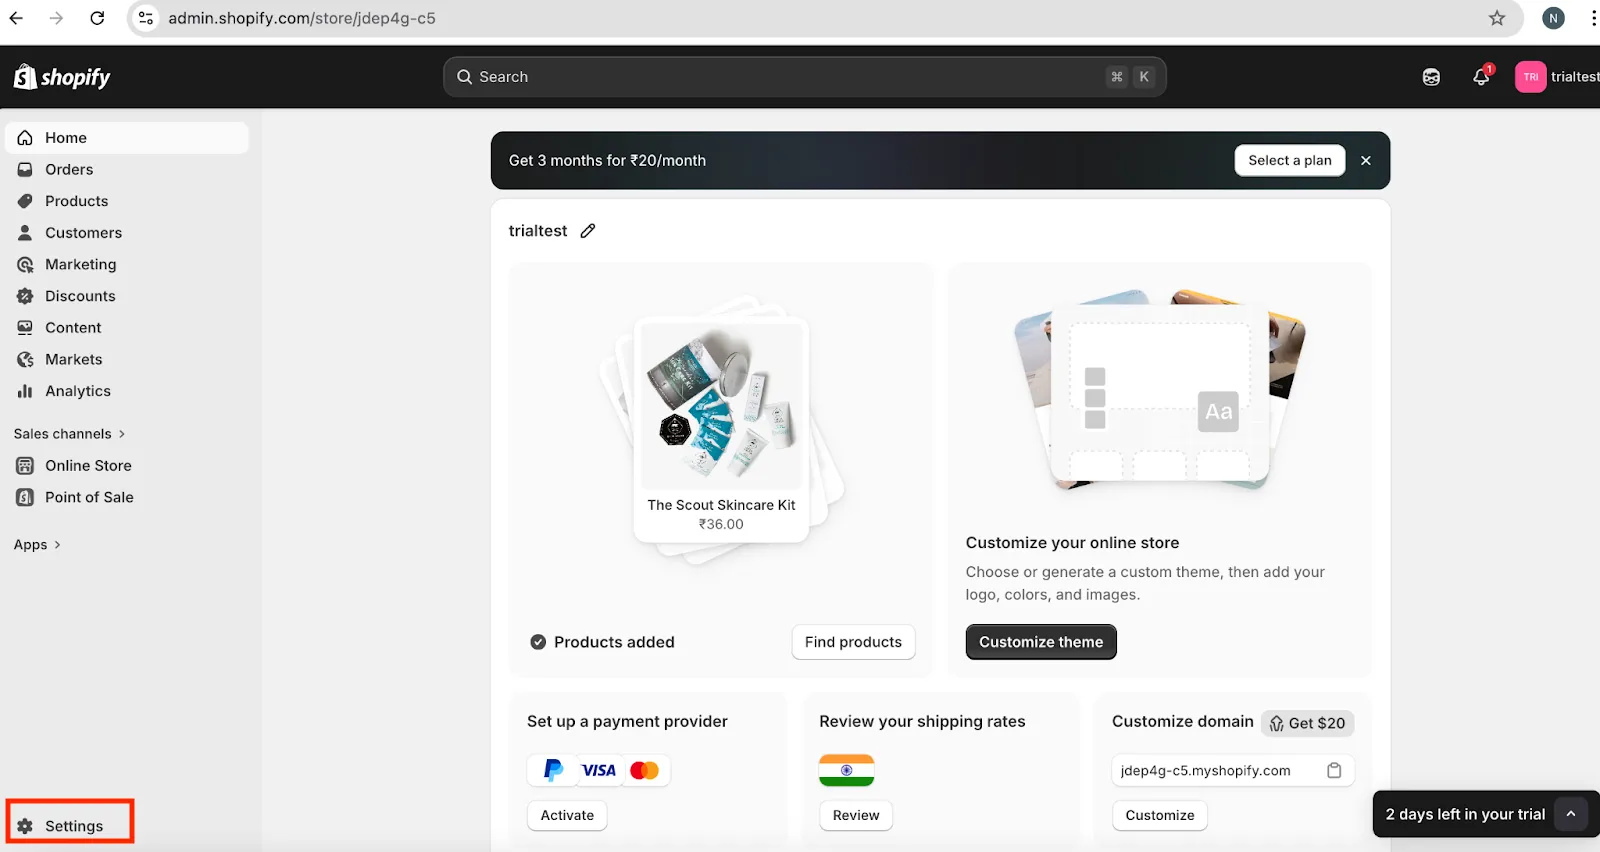Click 'Set up a payment provider' heading
Viewport: 1600px width, 852px height.
pyautogui.click(x=627, y=721)
